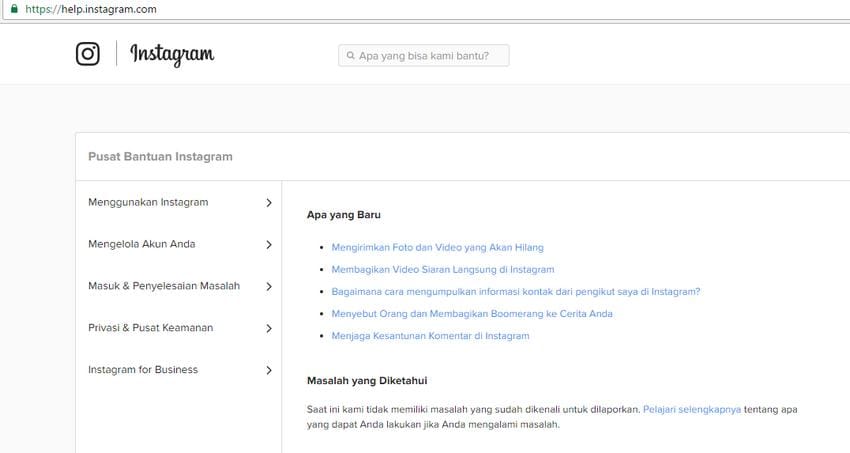Open the mengumpulkan informasi kontak link
Screen dimensions: 850x453
click(x=515, y=292)
